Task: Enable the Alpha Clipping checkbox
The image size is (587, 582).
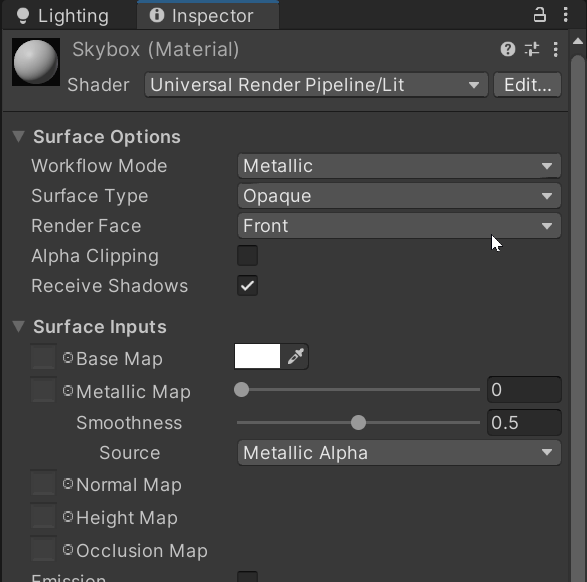Action: click(x=247, y=256)
